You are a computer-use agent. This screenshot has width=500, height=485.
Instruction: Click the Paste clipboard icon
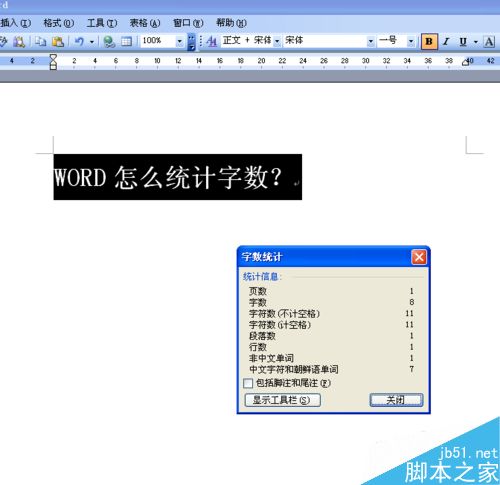click(58, 42)
